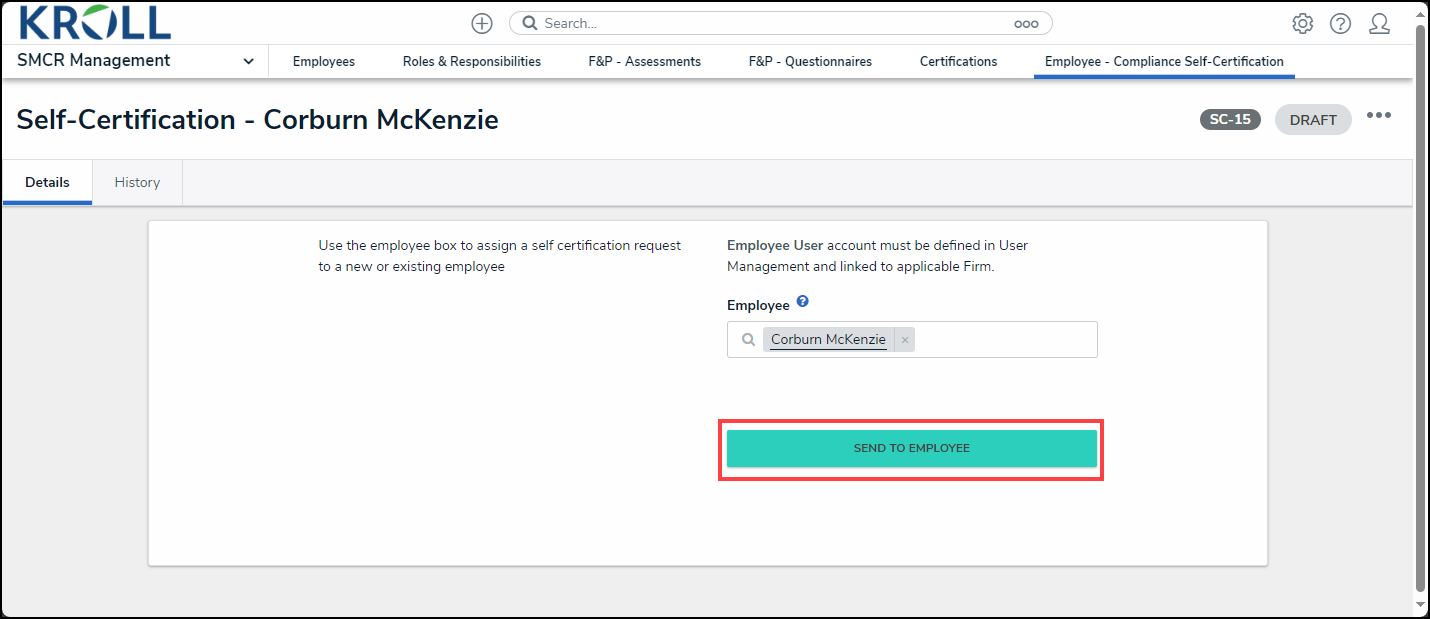Click the Kroll logo

tap(95, 22)
